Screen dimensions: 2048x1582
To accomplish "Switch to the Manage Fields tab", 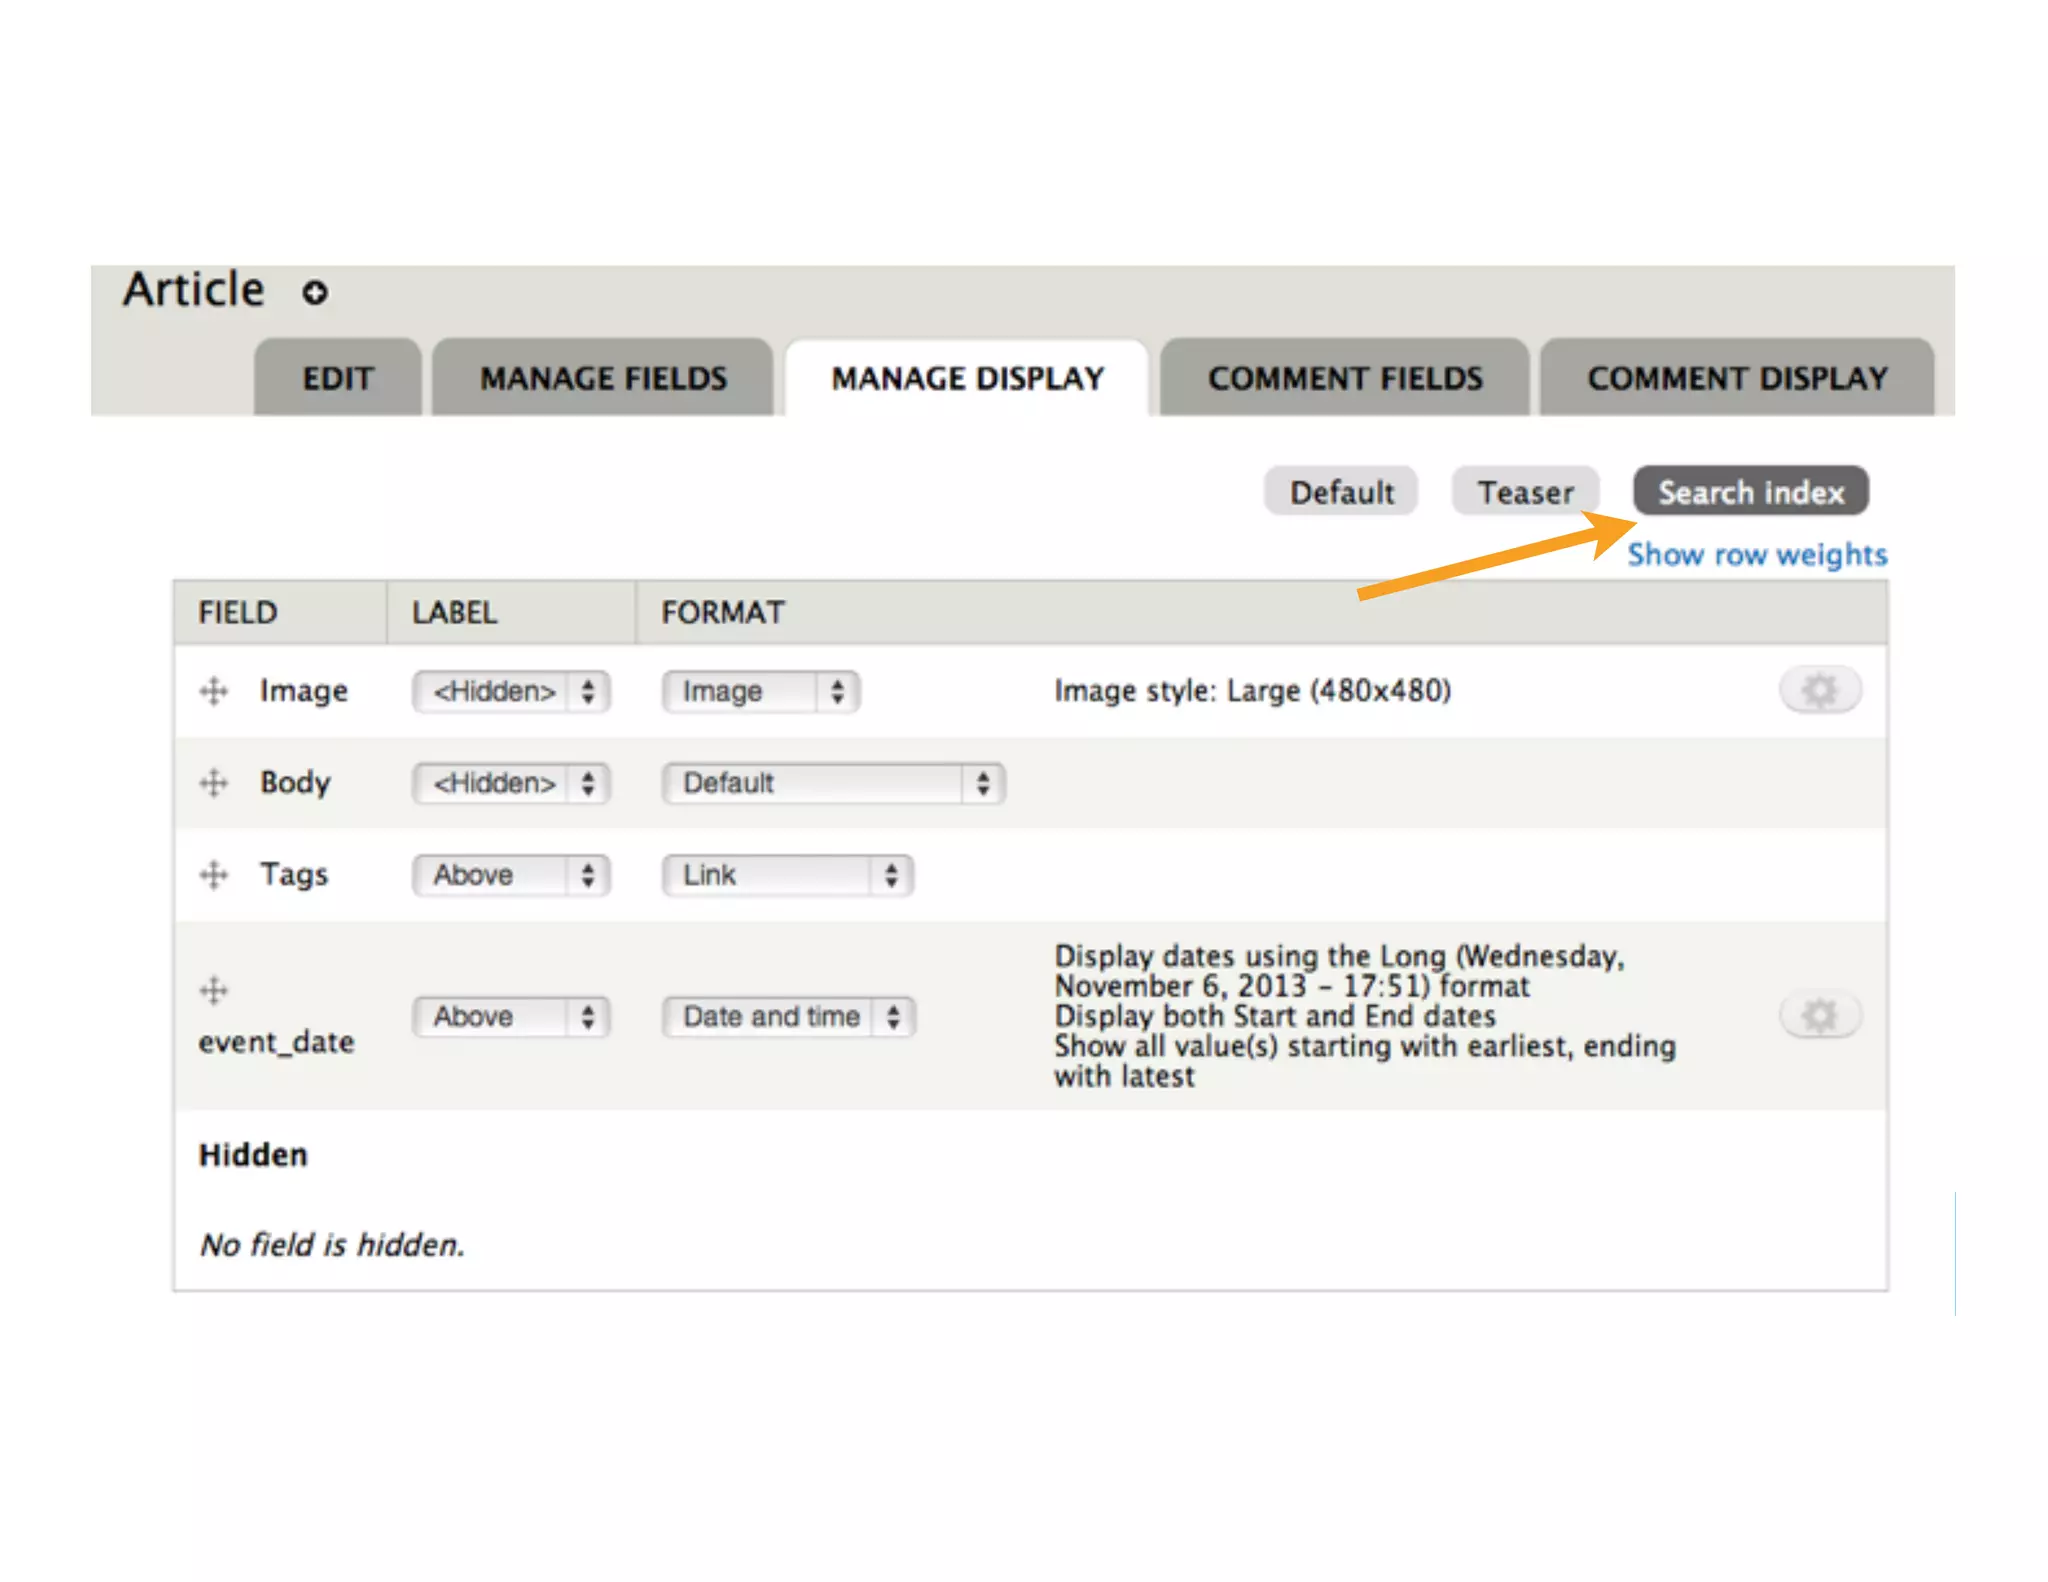I will [x=603, y=378].
